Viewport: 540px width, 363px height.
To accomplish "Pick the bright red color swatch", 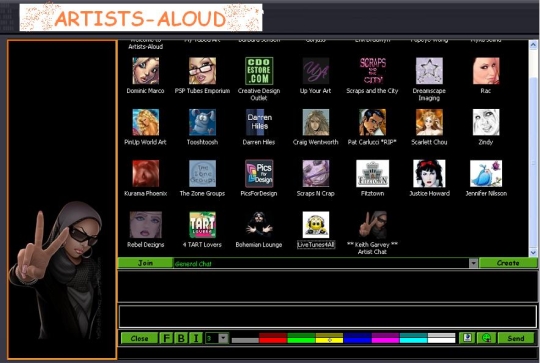I will pyautogui.click(x=273, y=341).
